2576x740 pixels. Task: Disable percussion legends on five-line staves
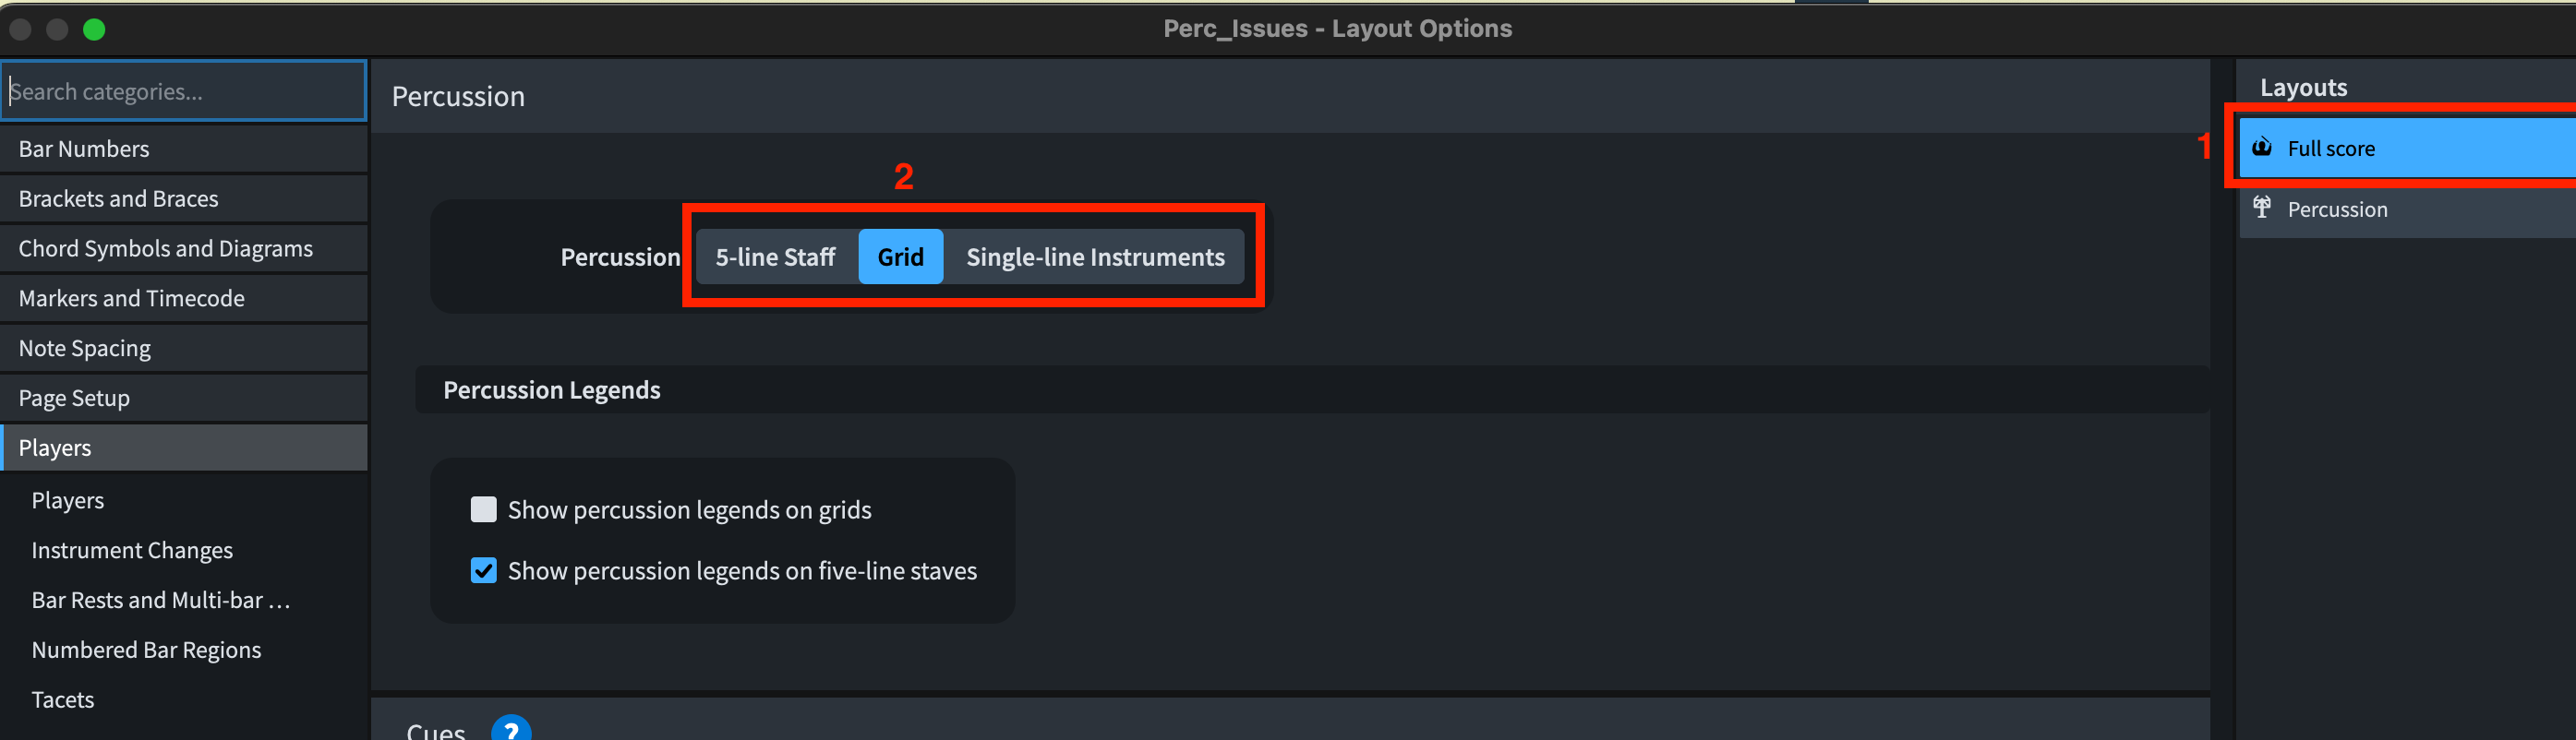484,571
